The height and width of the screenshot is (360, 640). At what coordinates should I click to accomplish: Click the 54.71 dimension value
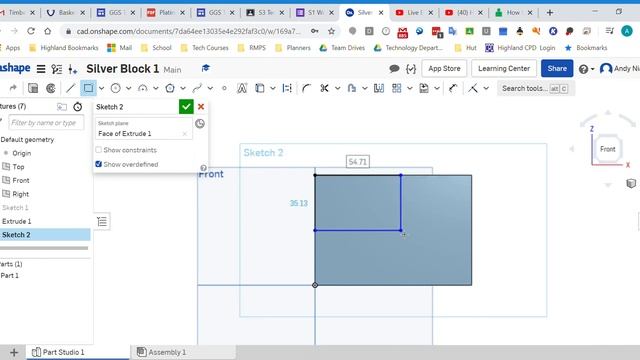pos(358,162)
